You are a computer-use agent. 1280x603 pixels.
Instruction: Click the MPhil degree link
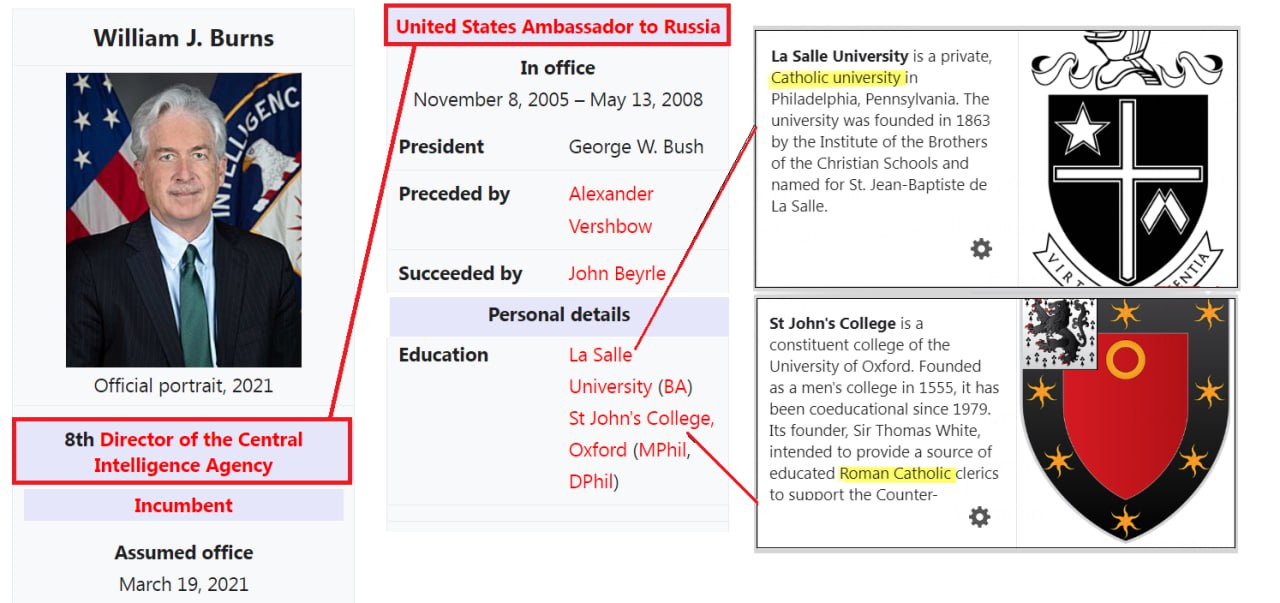pyautogui.click(x=662, y=450)
